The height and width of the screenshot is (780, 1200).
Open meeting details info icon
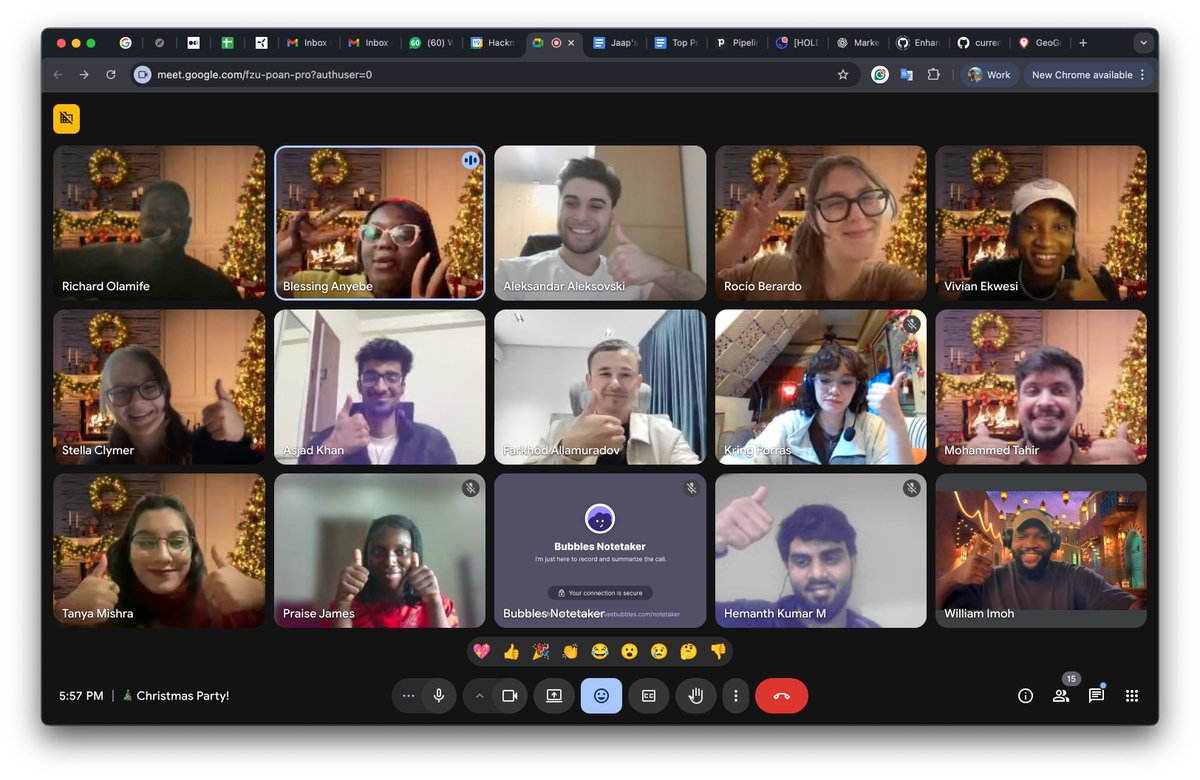(1025, 696)
